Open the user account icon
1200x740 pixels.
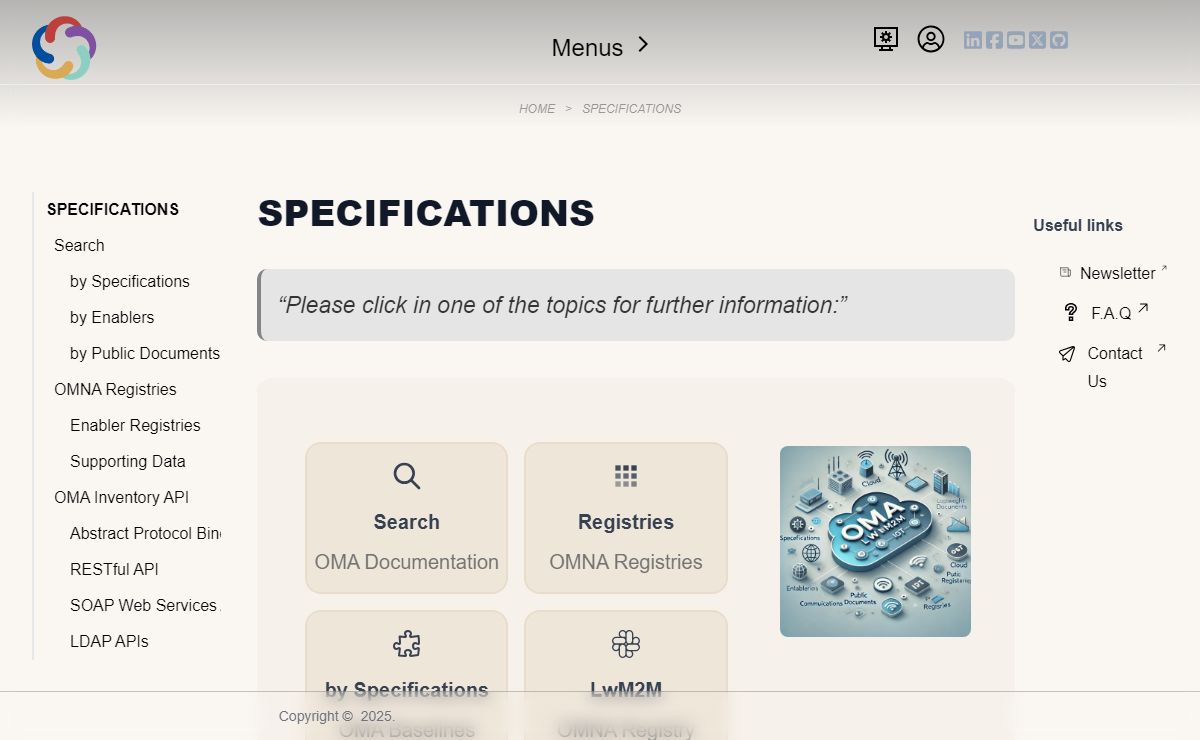931,39
